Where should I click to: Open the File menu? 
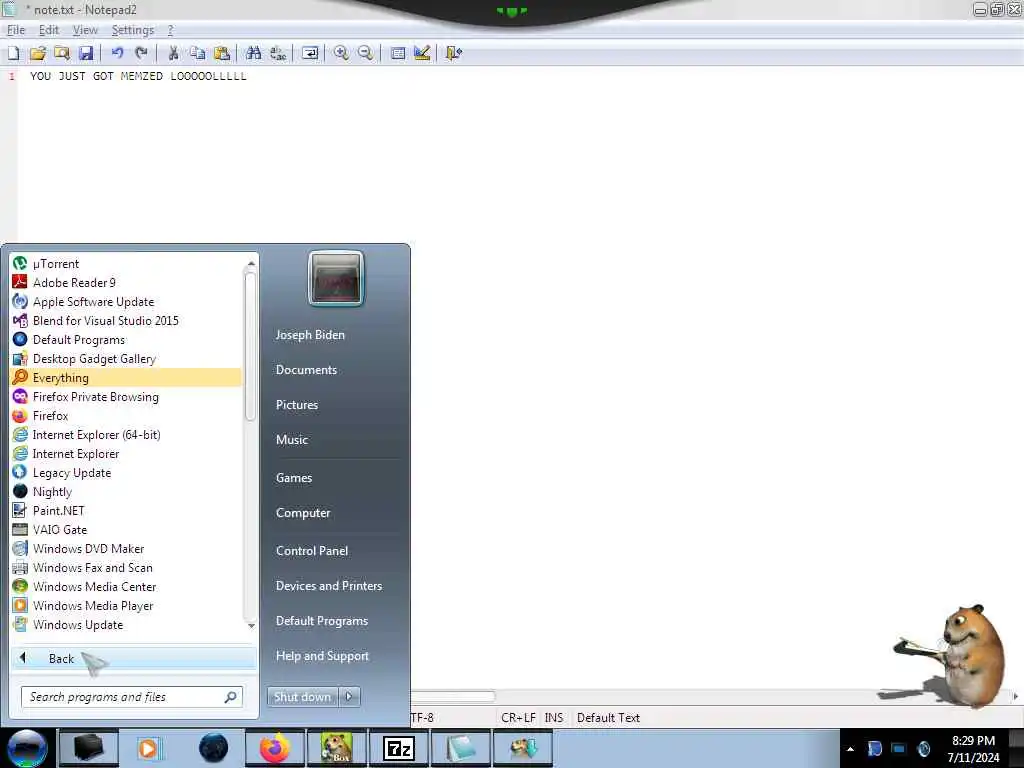click(x=16, y=30)
